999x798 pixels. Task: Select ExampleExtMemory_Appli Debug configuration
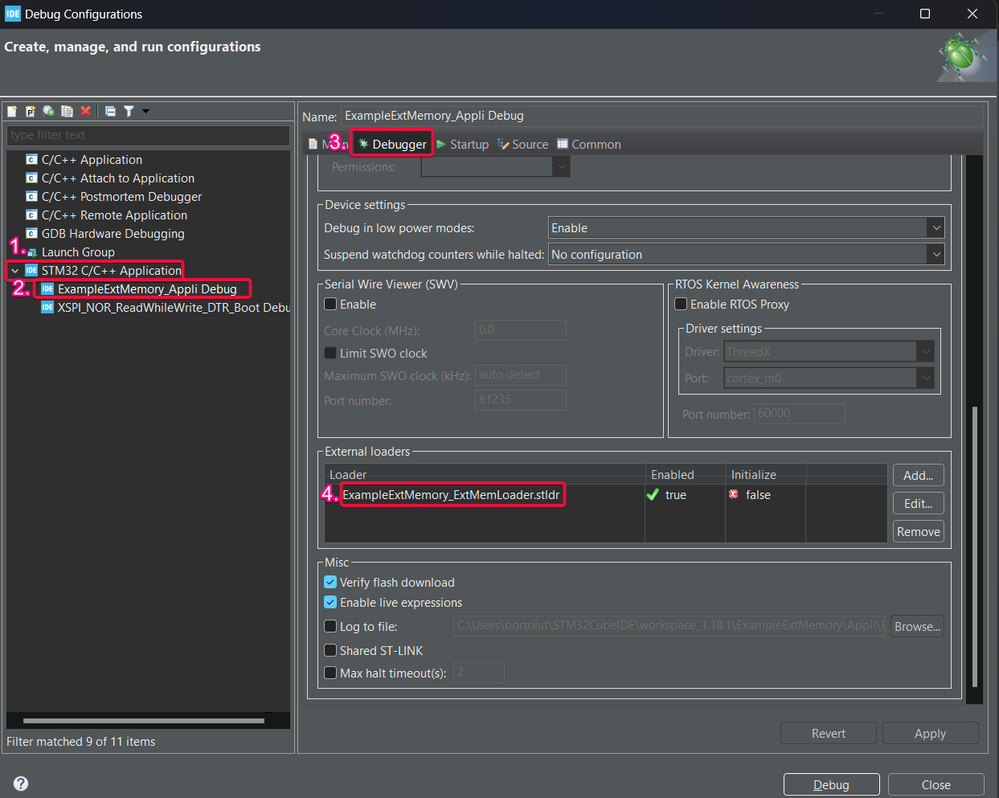pos(147,289)
